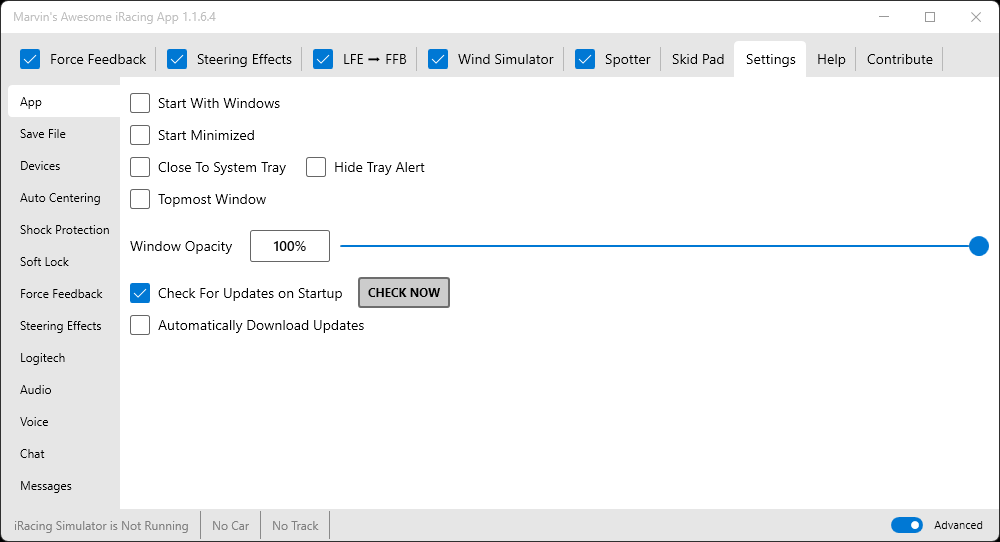Toggle the Spotter tab checkbox
1000x542 pixels.
[585, 59]
